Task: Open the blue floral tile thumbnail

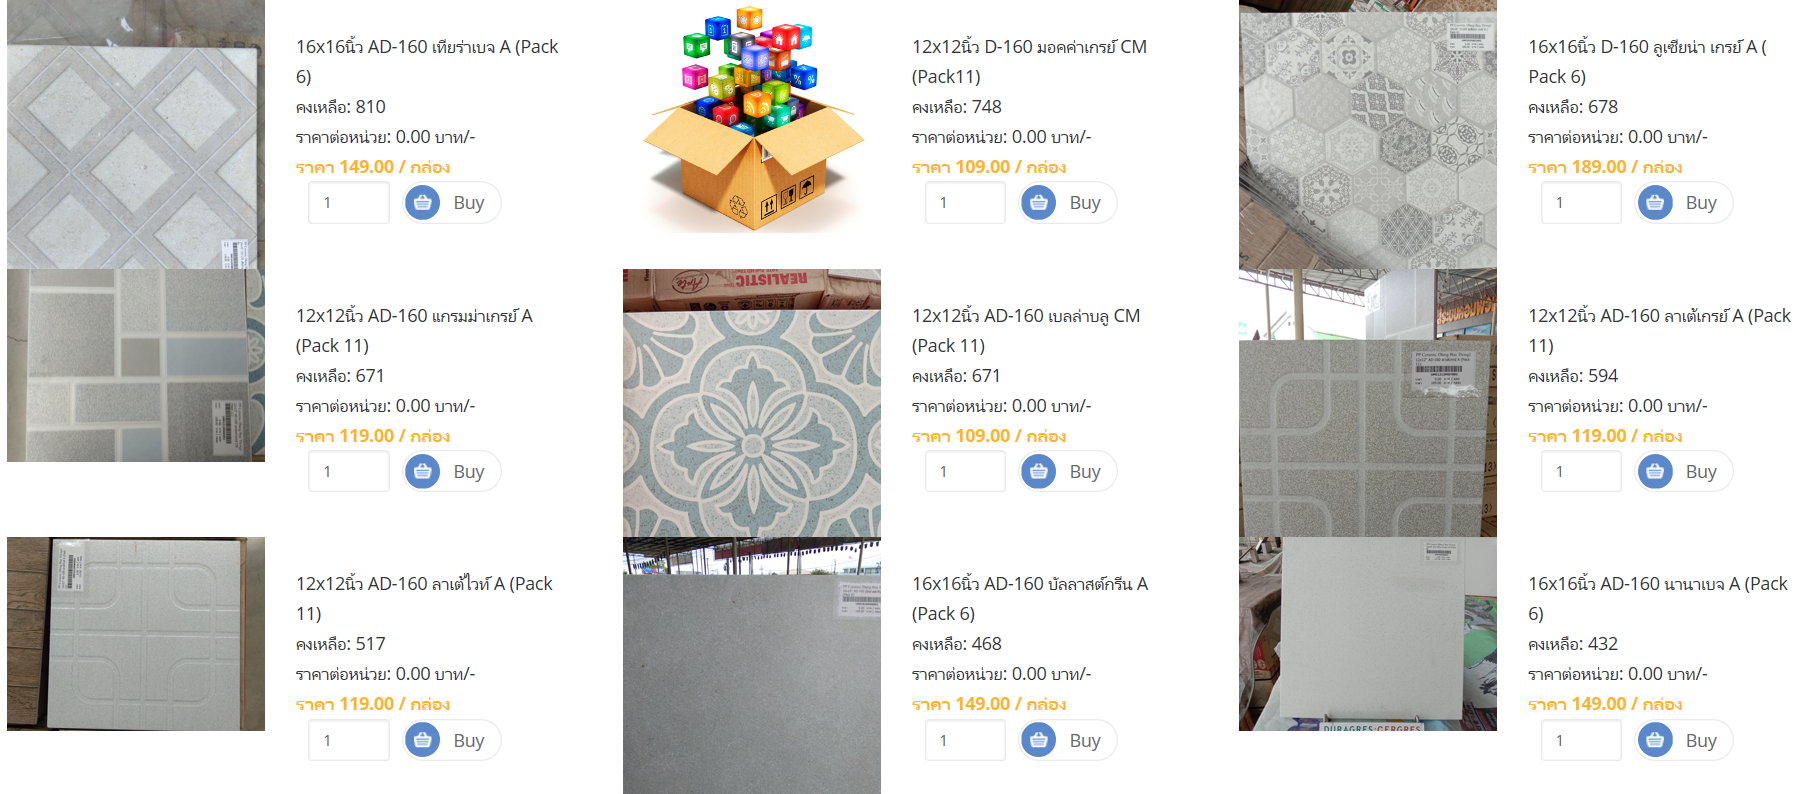Action: [752, 403]
